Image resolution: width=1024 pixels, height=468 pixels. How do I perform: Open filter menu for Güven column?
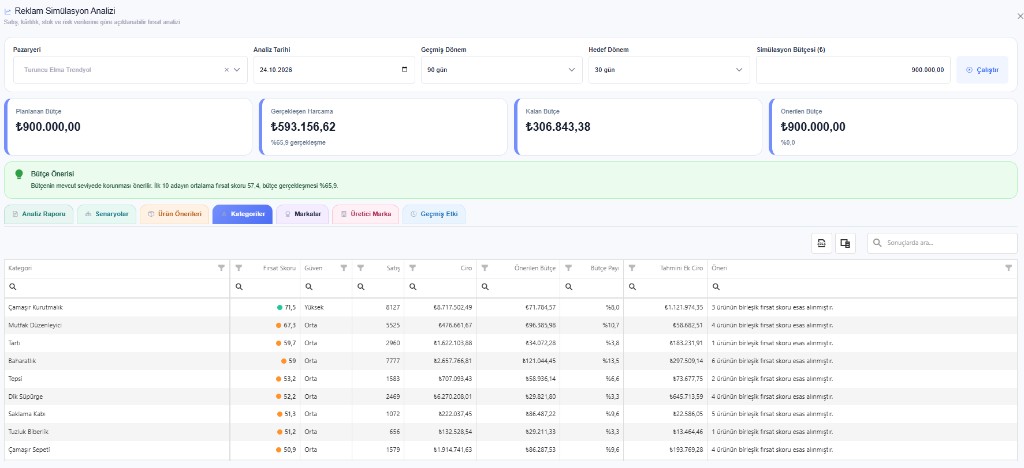coord(344,268)
